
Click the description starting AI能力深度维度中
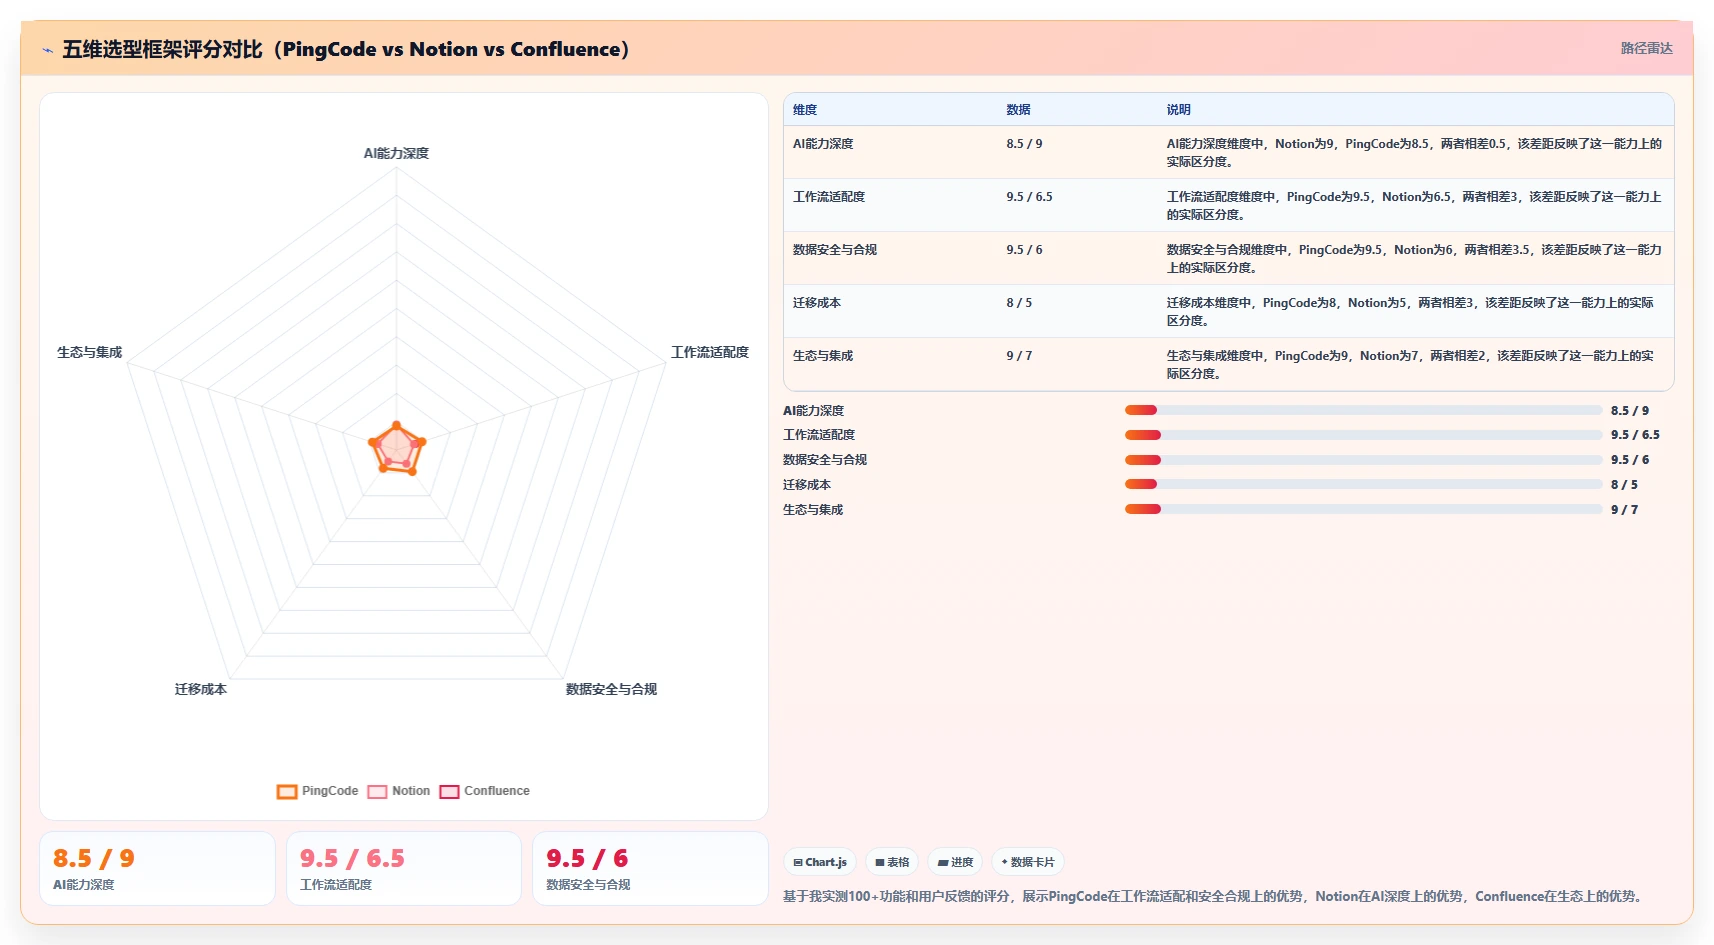1414,153
